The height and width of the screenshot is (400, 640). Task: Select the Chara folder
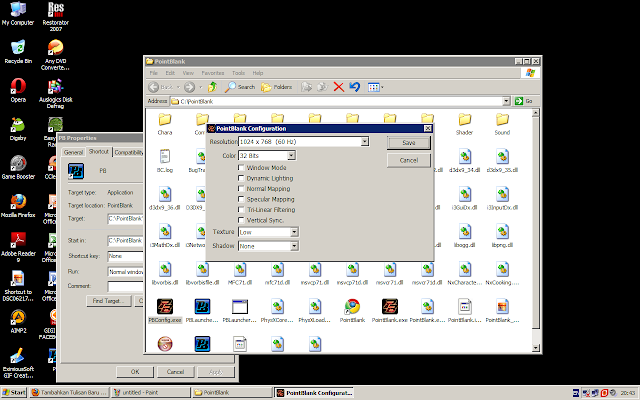click(165, 124)
